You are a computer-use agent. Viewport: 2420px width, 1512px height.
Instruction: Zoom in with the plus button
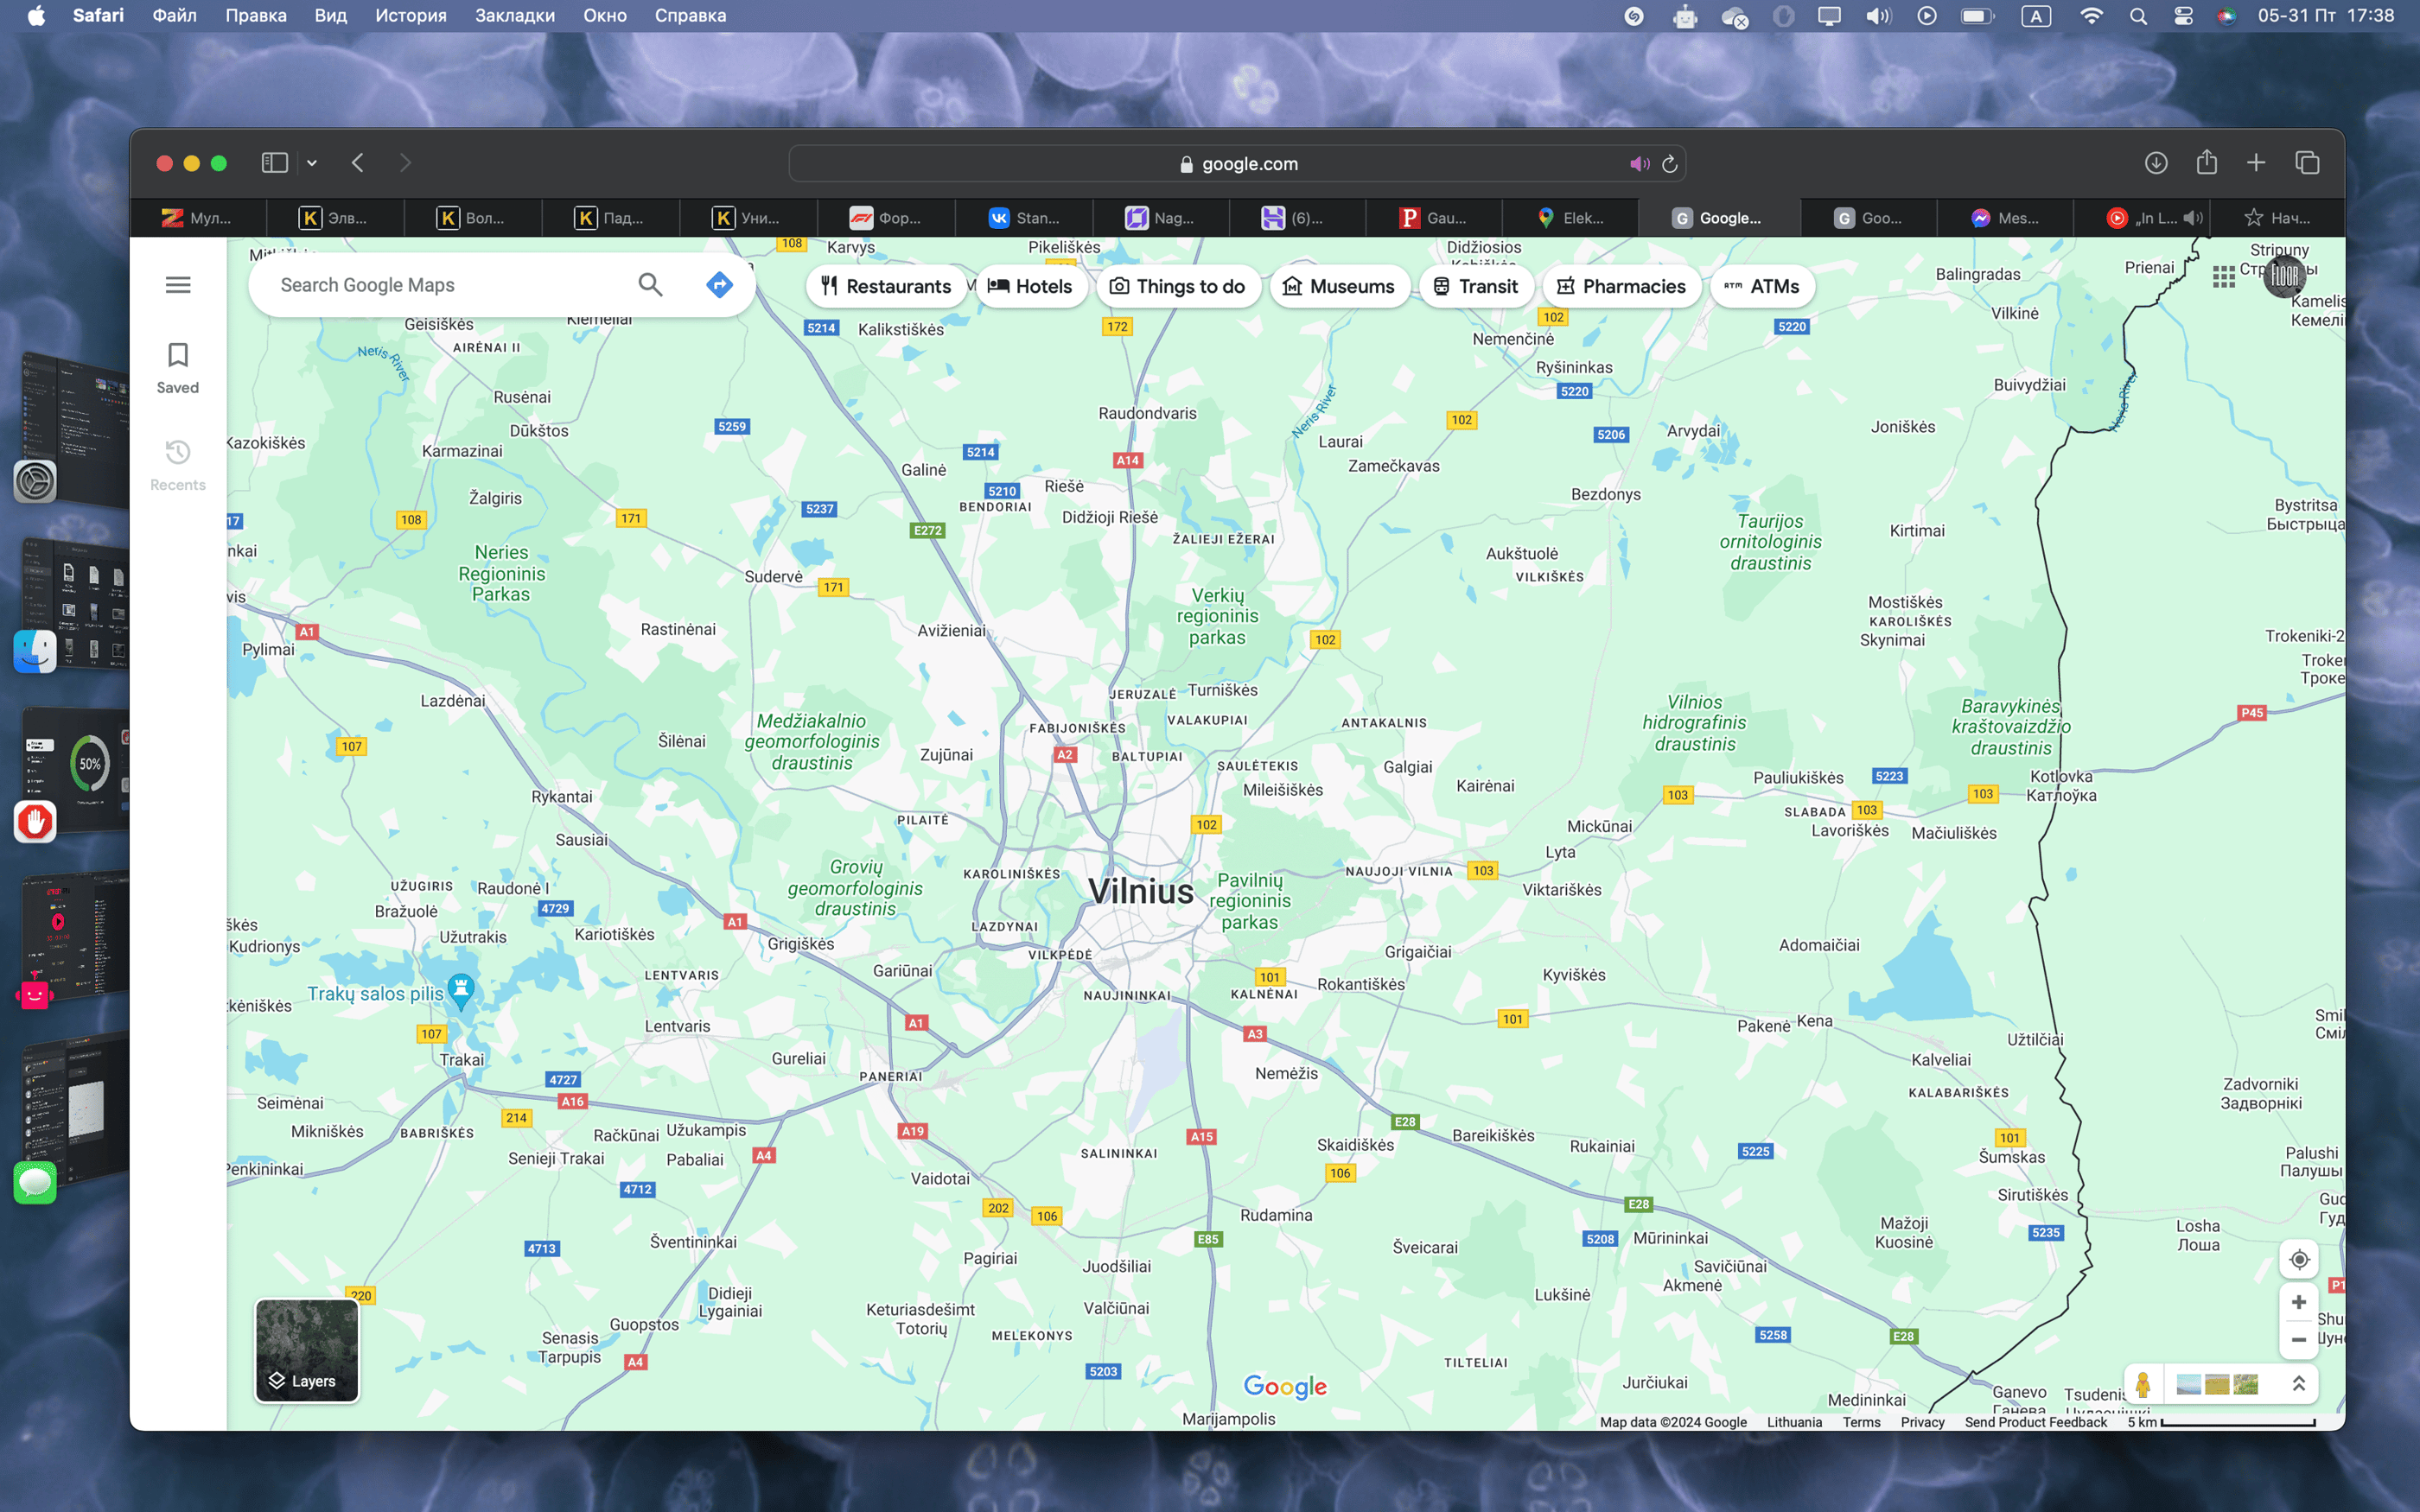[2299, 1302]
